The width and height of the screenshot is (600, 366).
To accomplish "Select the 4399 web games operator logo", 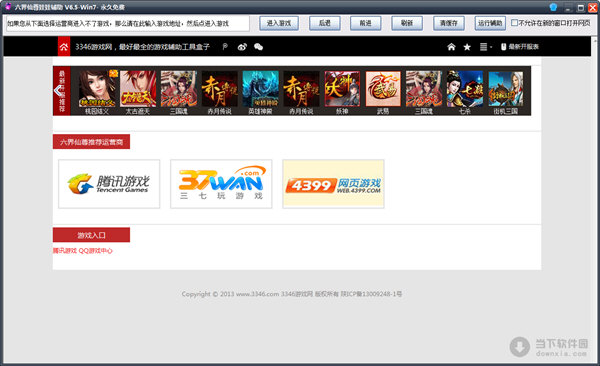I will tap(333, 184).
